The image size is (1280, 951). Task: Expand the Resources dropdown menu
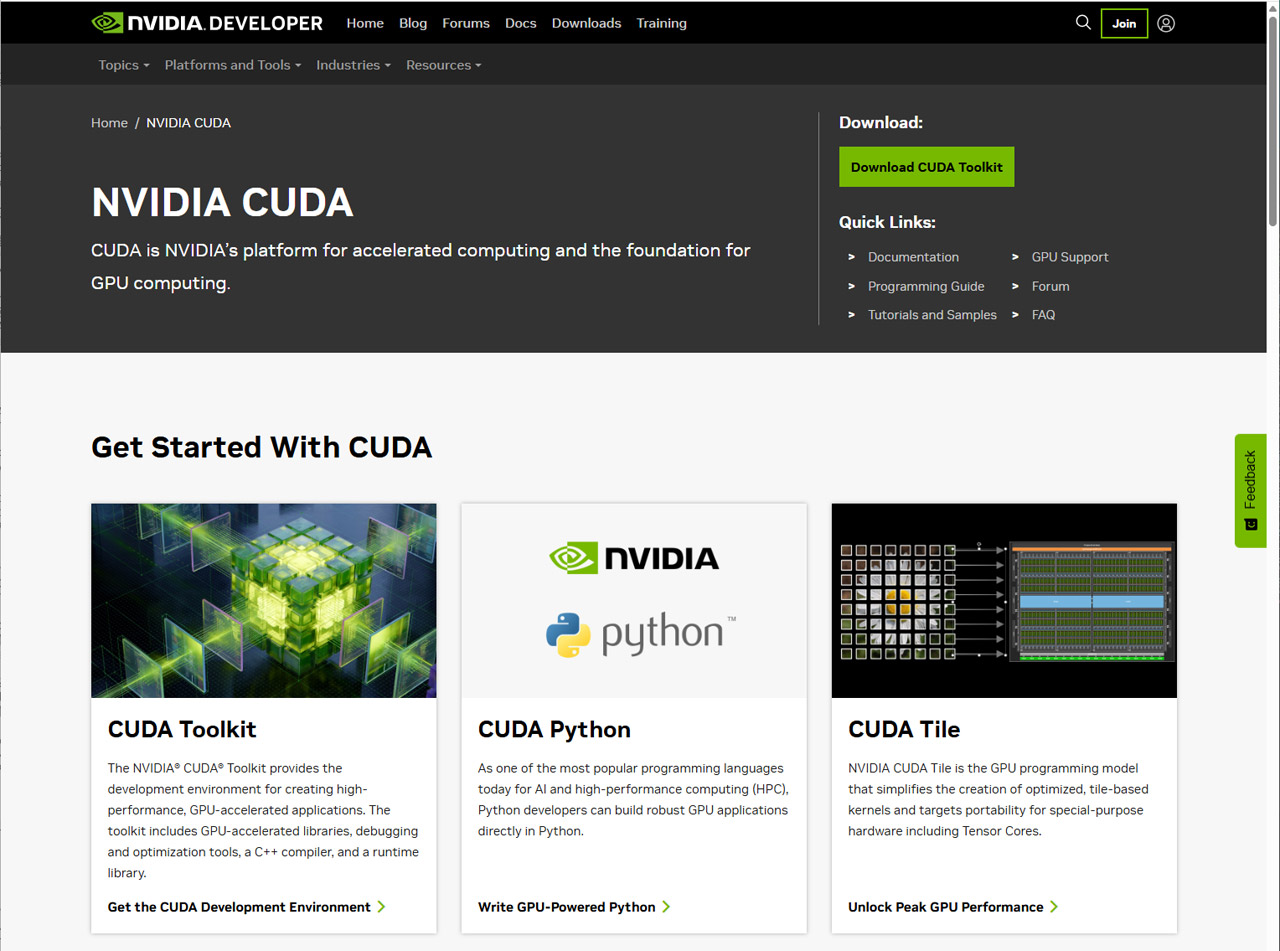pyautogui.click(x=444, y=65)
